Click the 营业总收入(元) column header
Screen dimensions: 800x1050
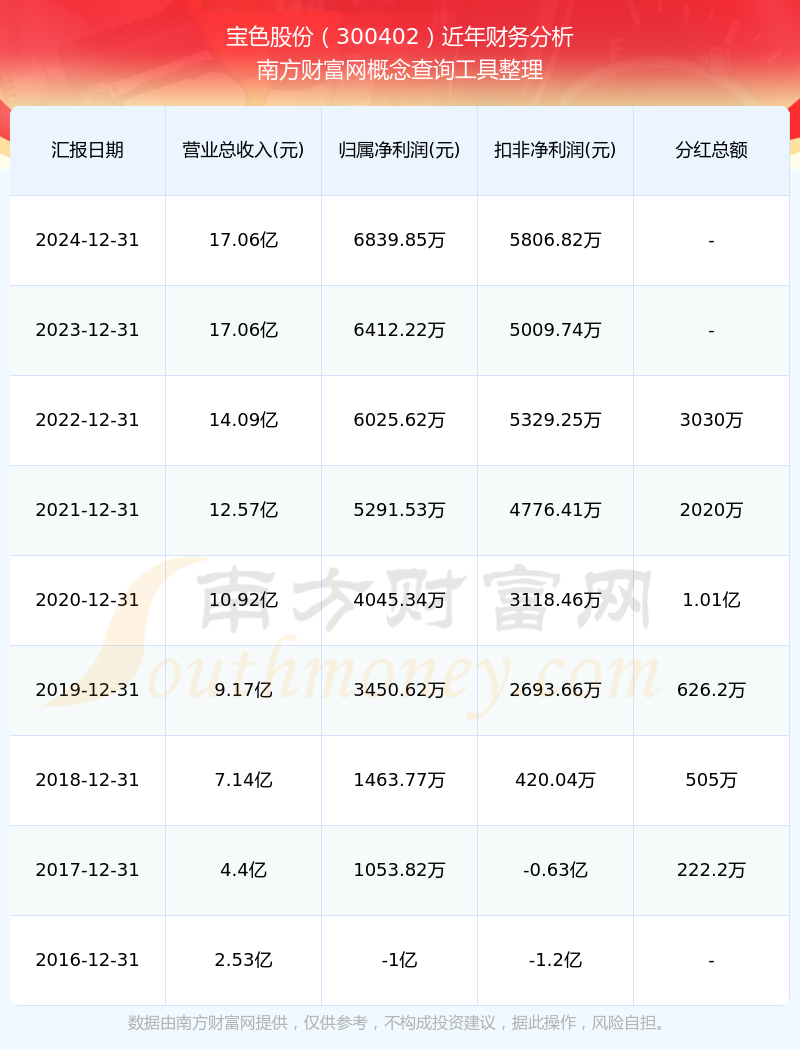(244, 150)
